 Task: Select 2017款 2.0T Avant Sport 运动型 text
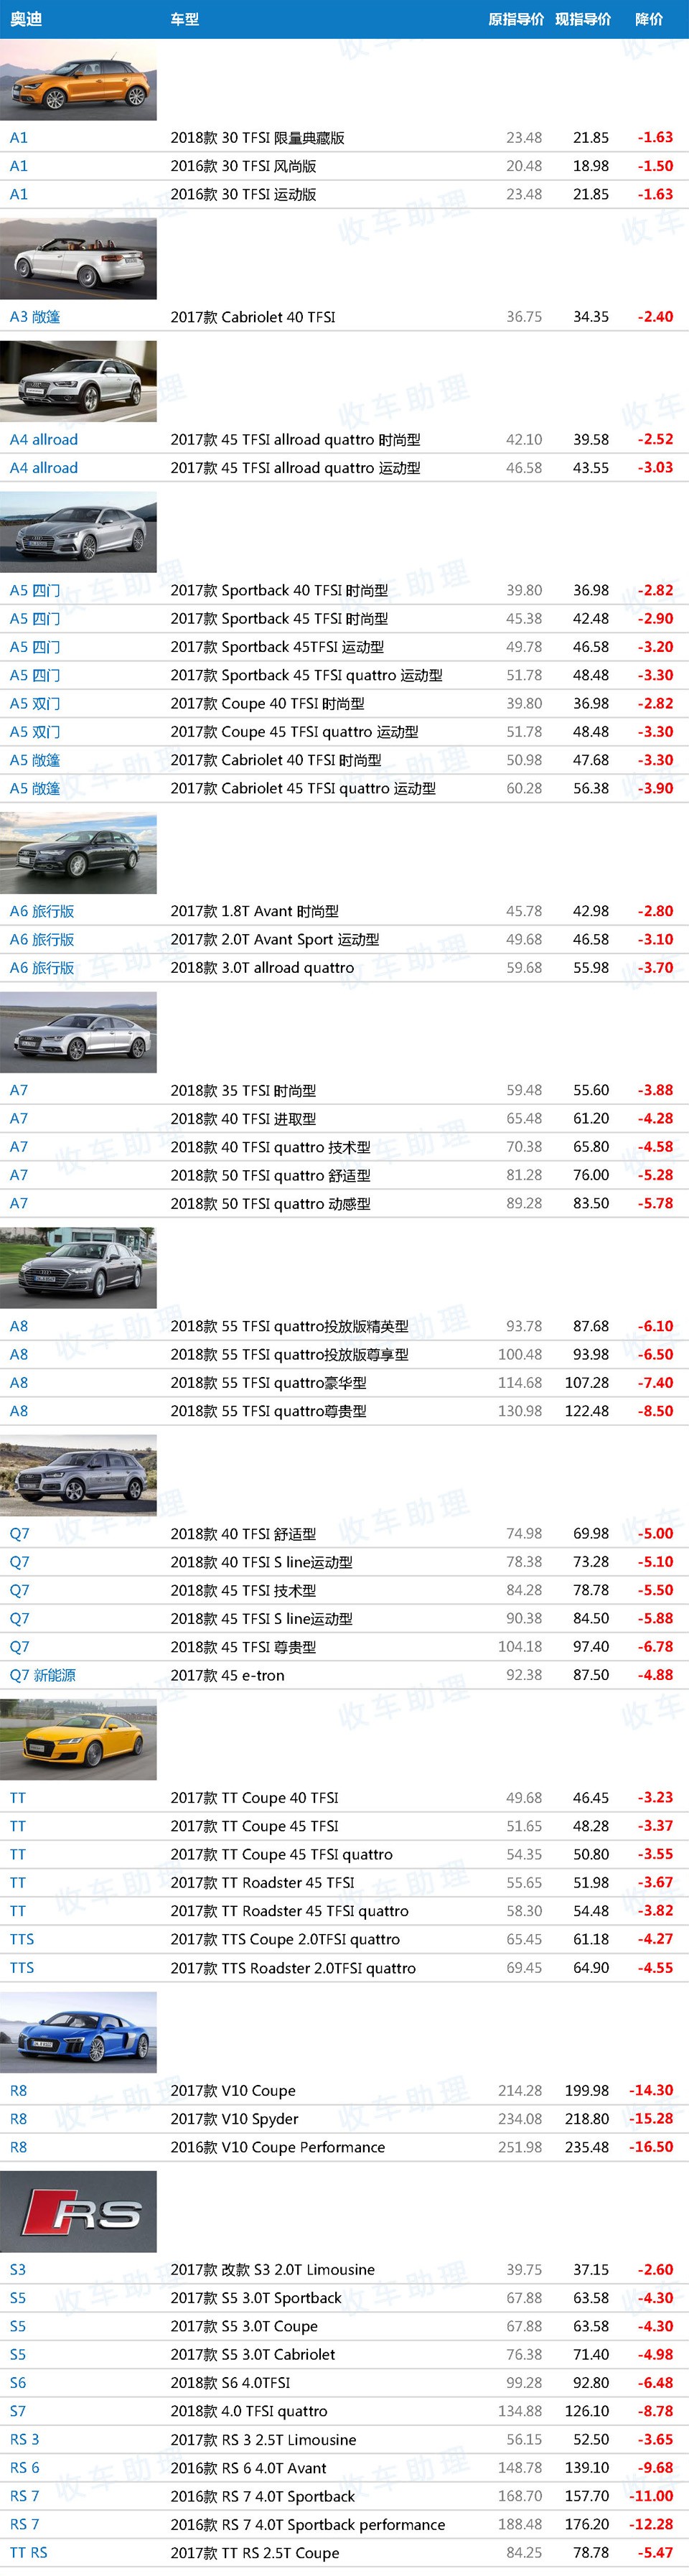tap(275, 940)
